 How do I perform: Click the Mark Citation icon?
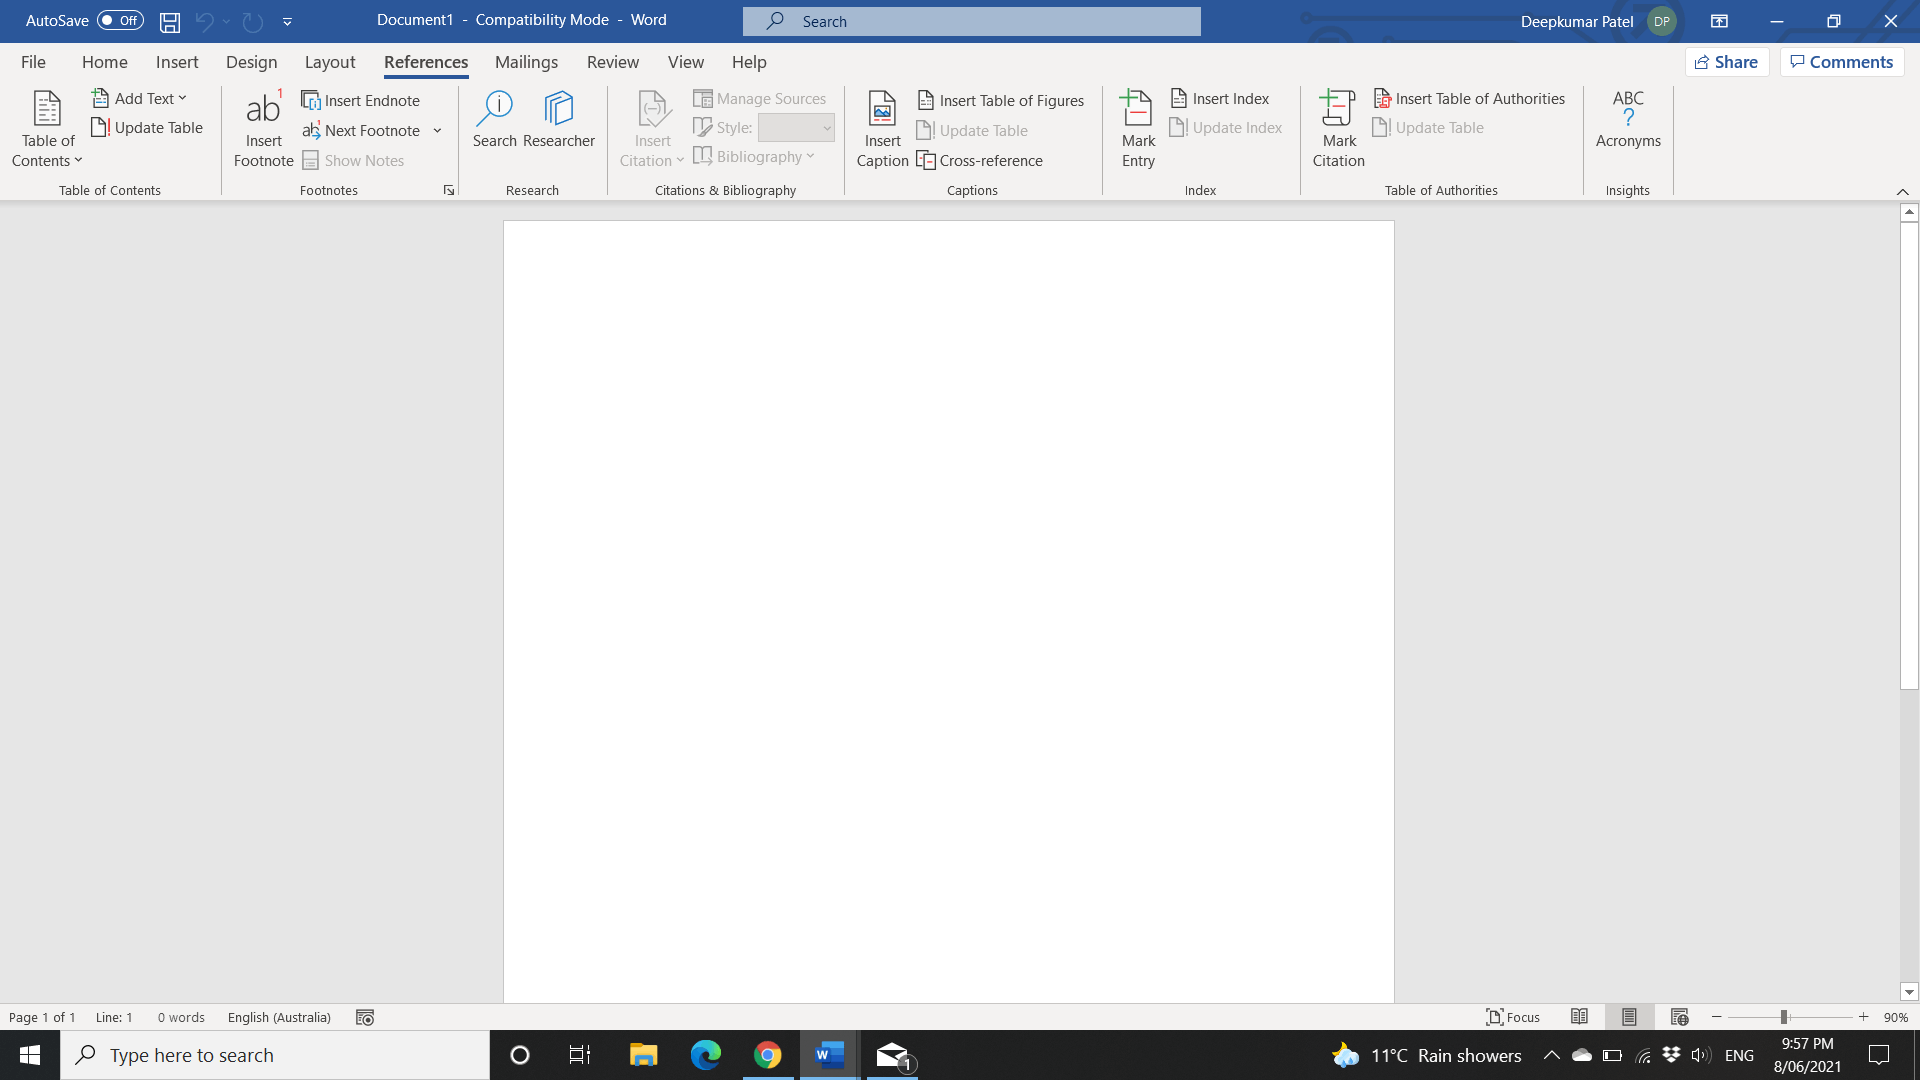(1338, 110)
